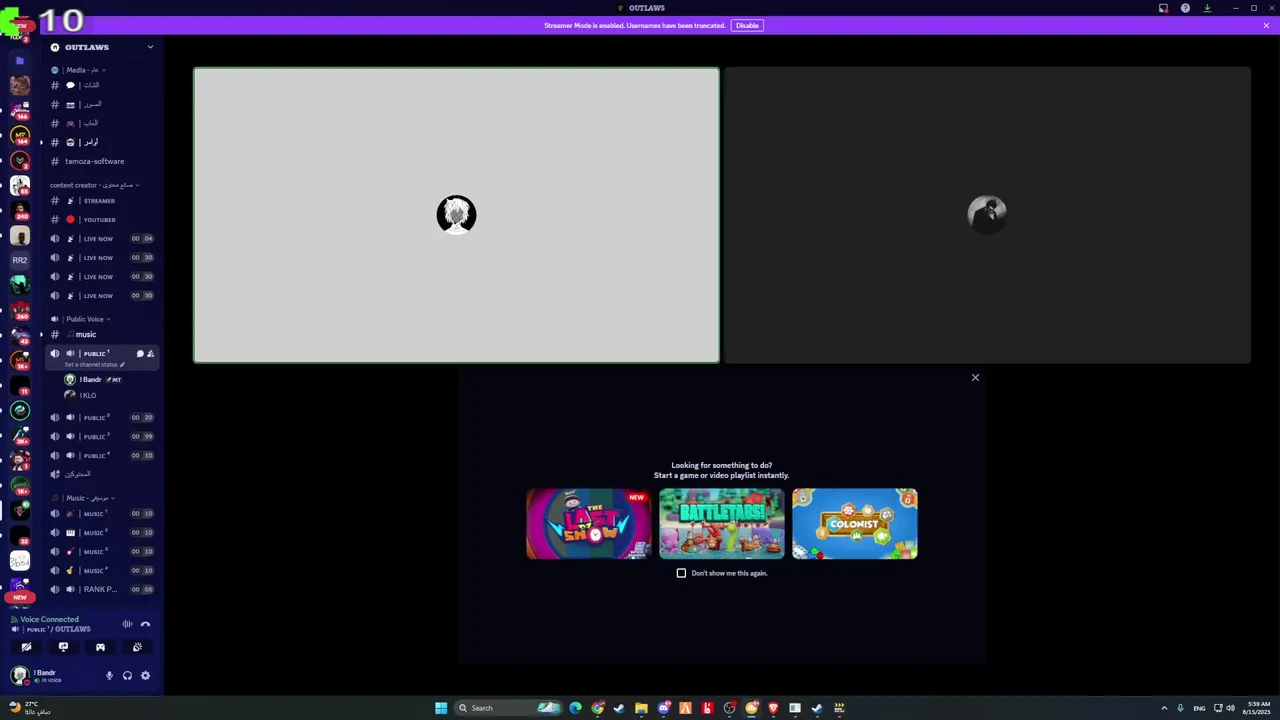Screen dimensions: 1280x720
Task: Start The Last Show activity
Action: click(589, 524)
